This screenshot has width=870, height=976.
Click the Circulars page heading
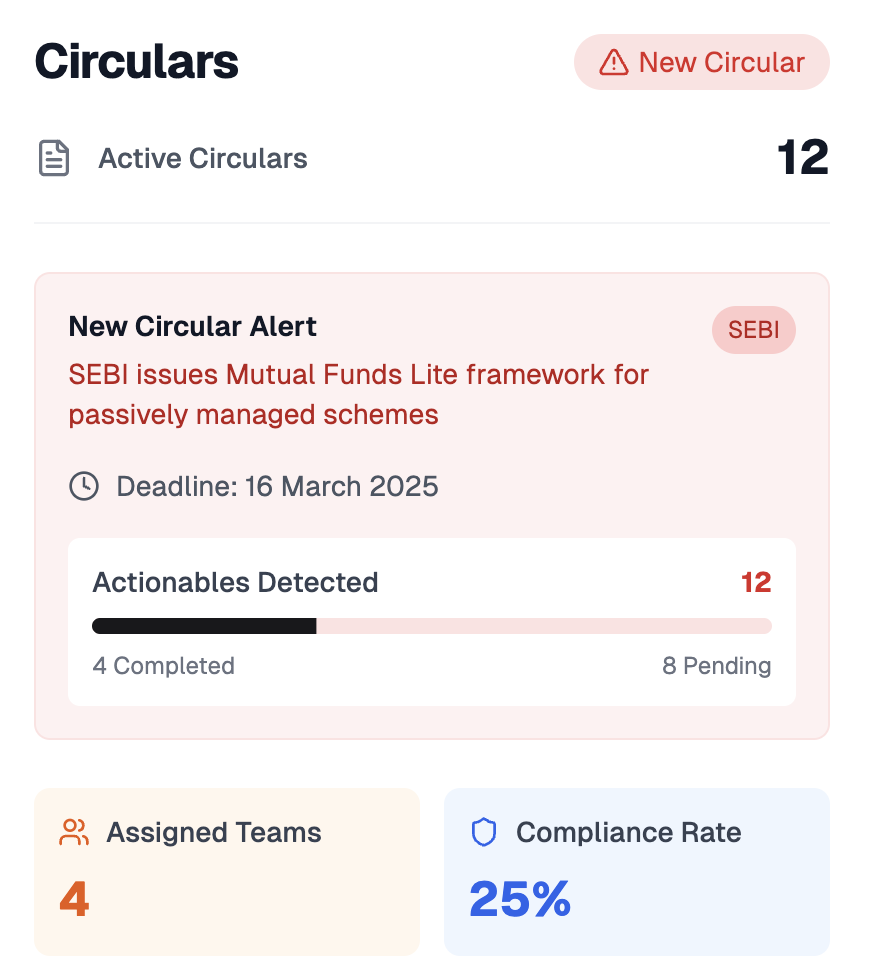click(x=137, y=61)
